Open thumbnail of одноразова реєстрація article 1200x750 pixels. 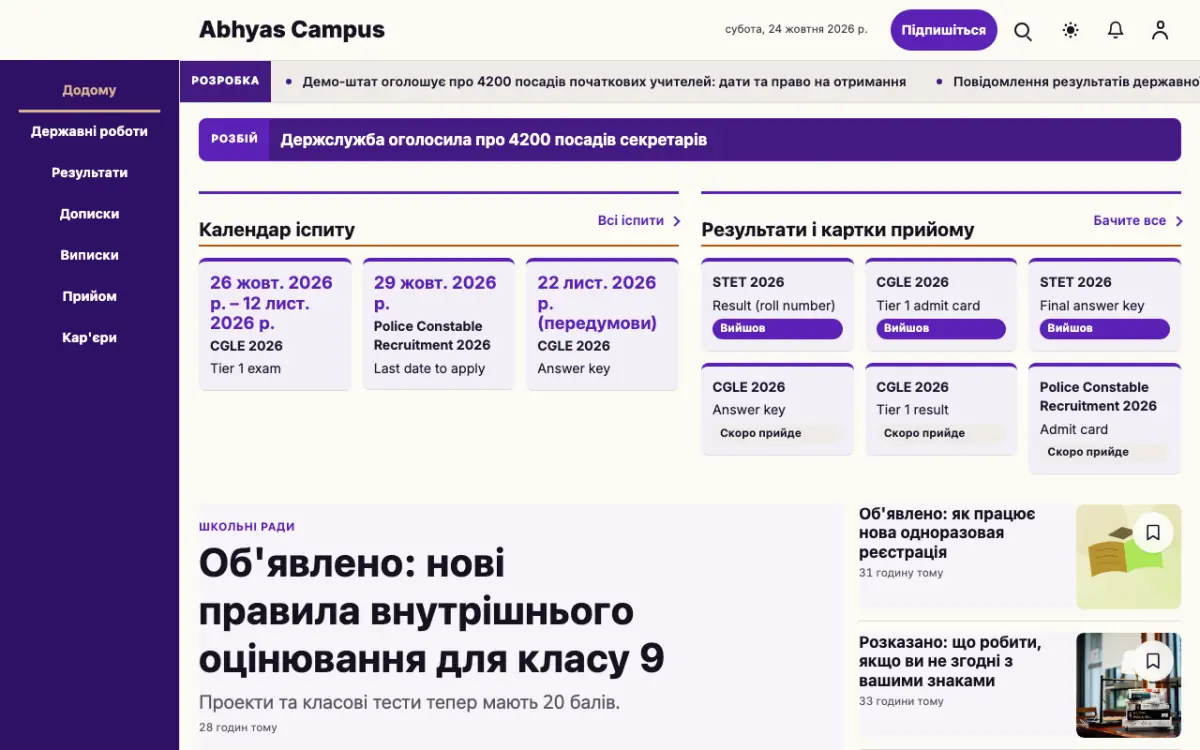[x=1128, y=557]
